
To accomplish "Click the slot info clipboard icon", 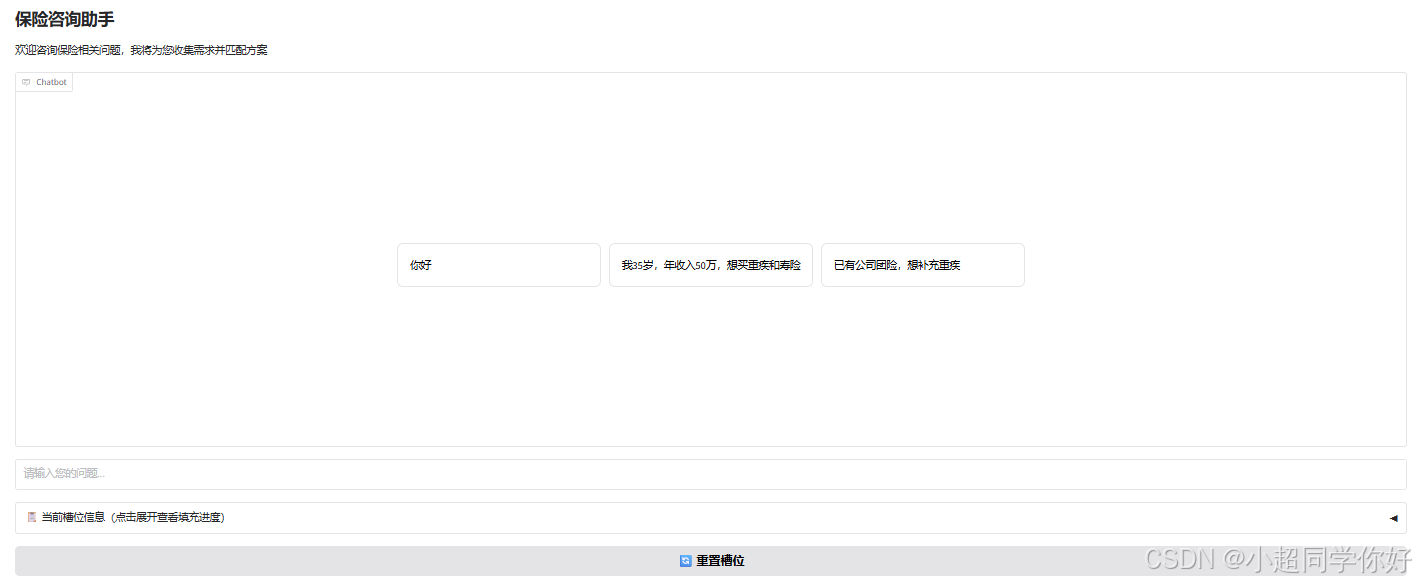I will point(32,518).
